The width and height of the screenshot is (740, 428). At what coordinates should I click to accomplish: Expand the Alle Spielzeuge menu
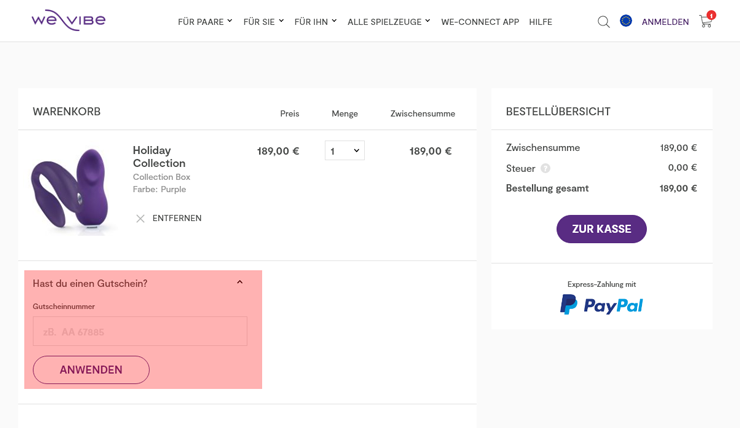point(389,22)
